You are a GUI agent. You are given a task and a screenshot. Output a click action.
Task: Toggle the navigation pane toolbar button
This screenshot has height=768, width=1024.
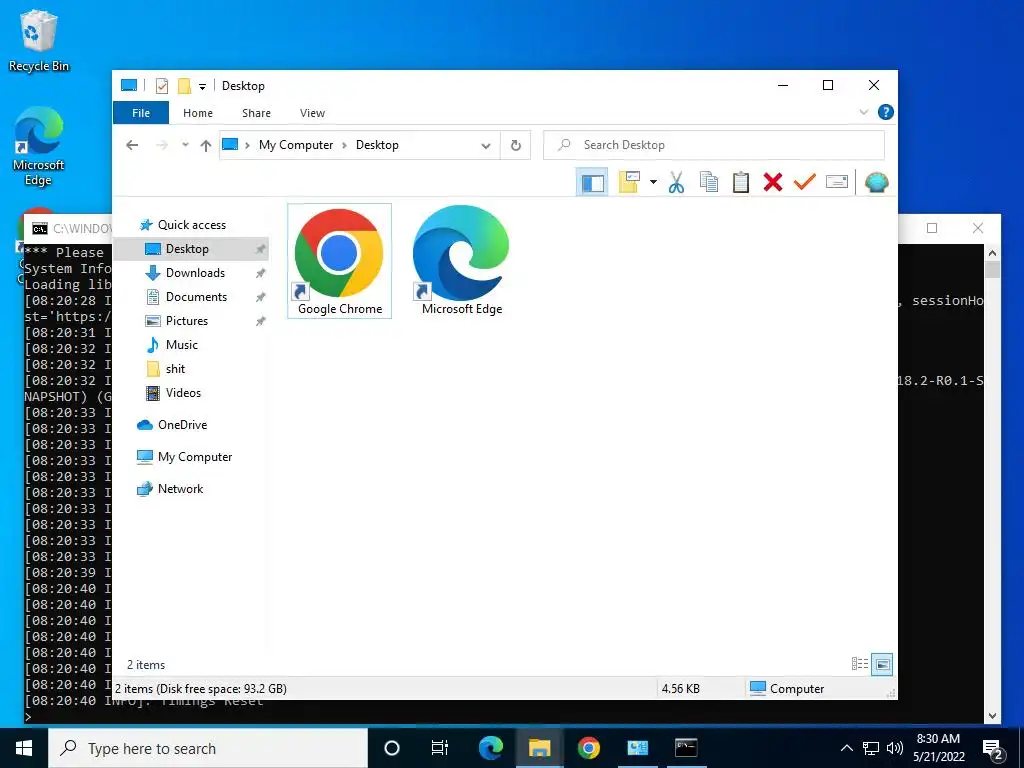click(x=592, y=183)
